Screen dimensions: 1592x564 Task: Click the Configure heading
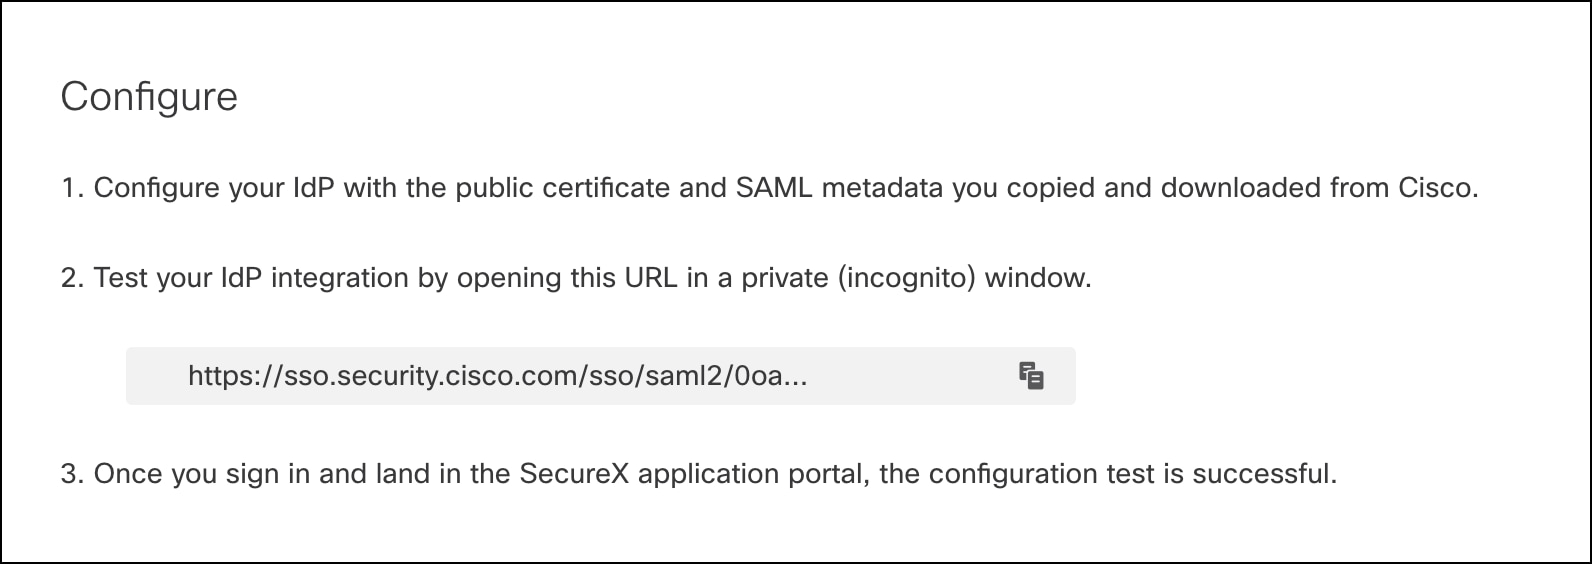click(x=149, y=97)
